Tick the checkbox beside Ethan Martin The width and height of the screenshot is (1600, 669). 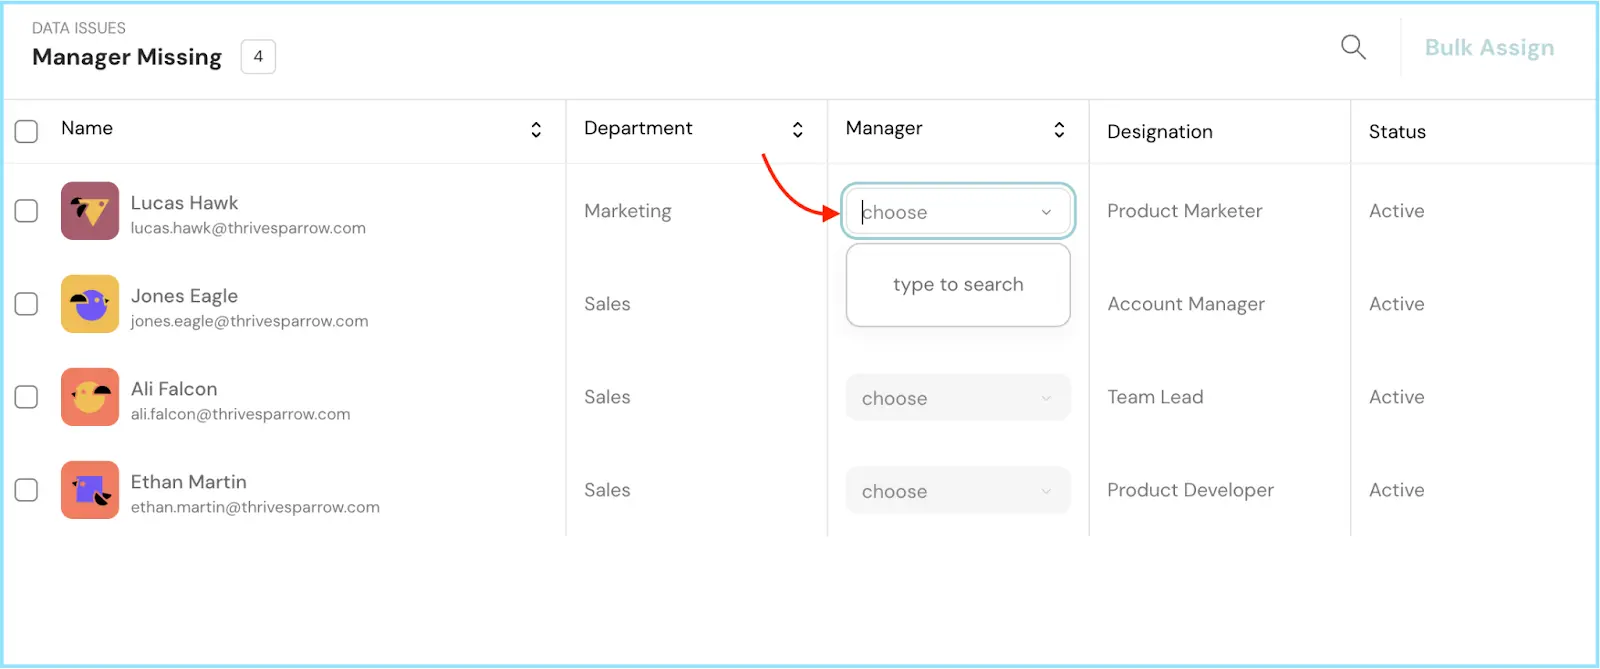tap(27, 490)
